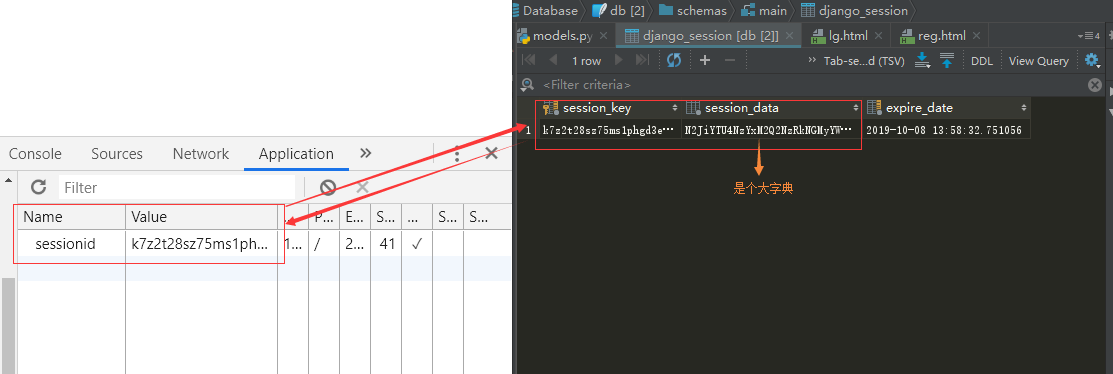Show the hidden editor tabs list
Image resolution: width=1113 pixels, height=374 pixels.
click(x=1088, y=35)
